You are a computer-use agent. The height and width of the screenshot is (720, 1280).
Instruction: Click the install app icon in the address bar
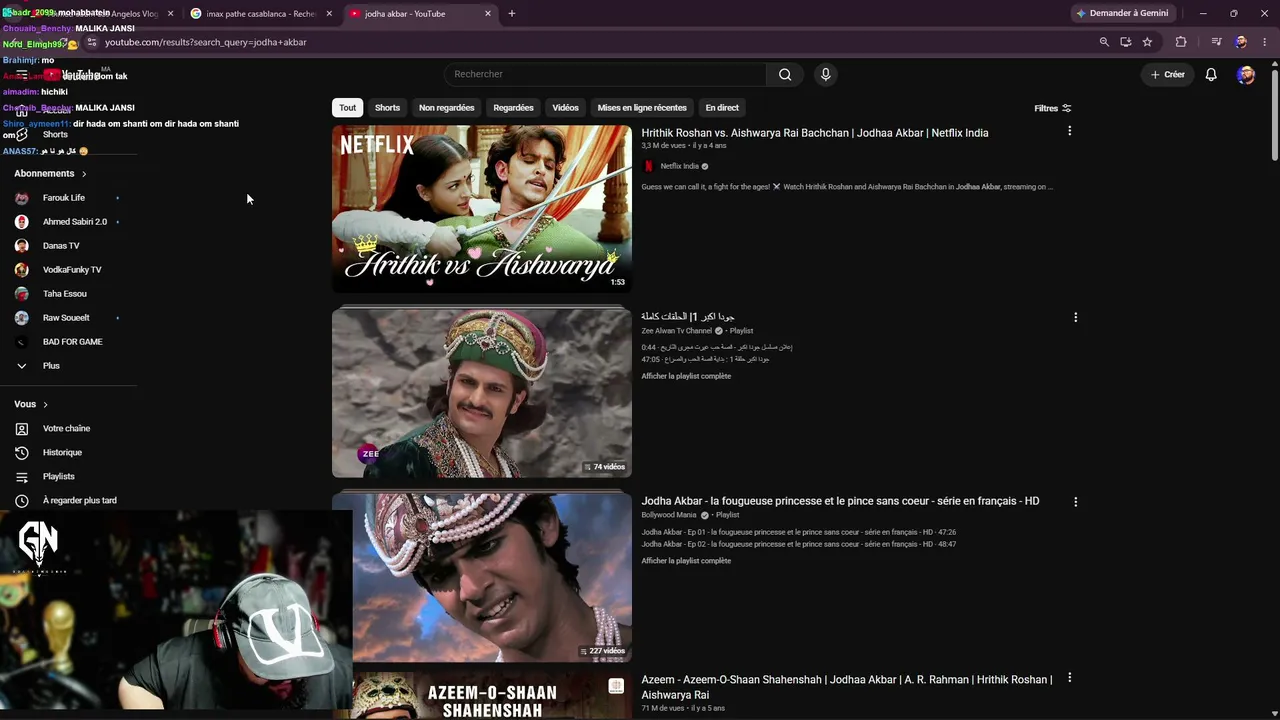(1126, 42)
